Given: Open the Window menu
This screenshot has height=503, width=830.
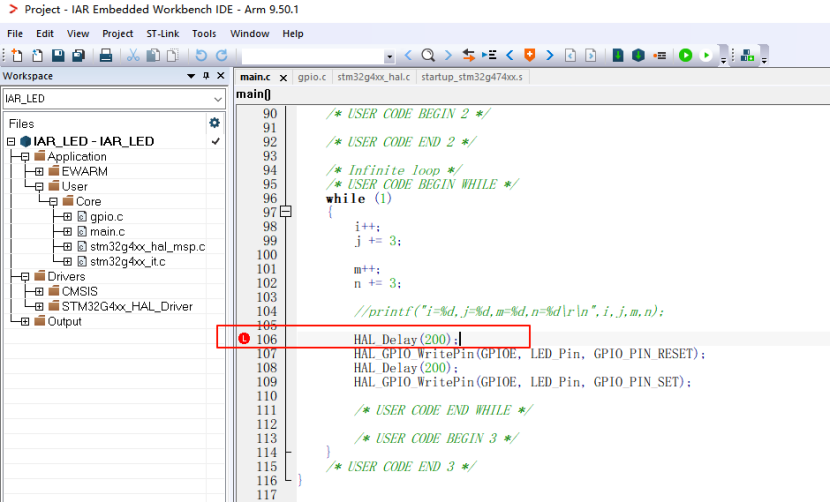Looking at the screenshot, I should pyautogui.click(x=249, y=33).
